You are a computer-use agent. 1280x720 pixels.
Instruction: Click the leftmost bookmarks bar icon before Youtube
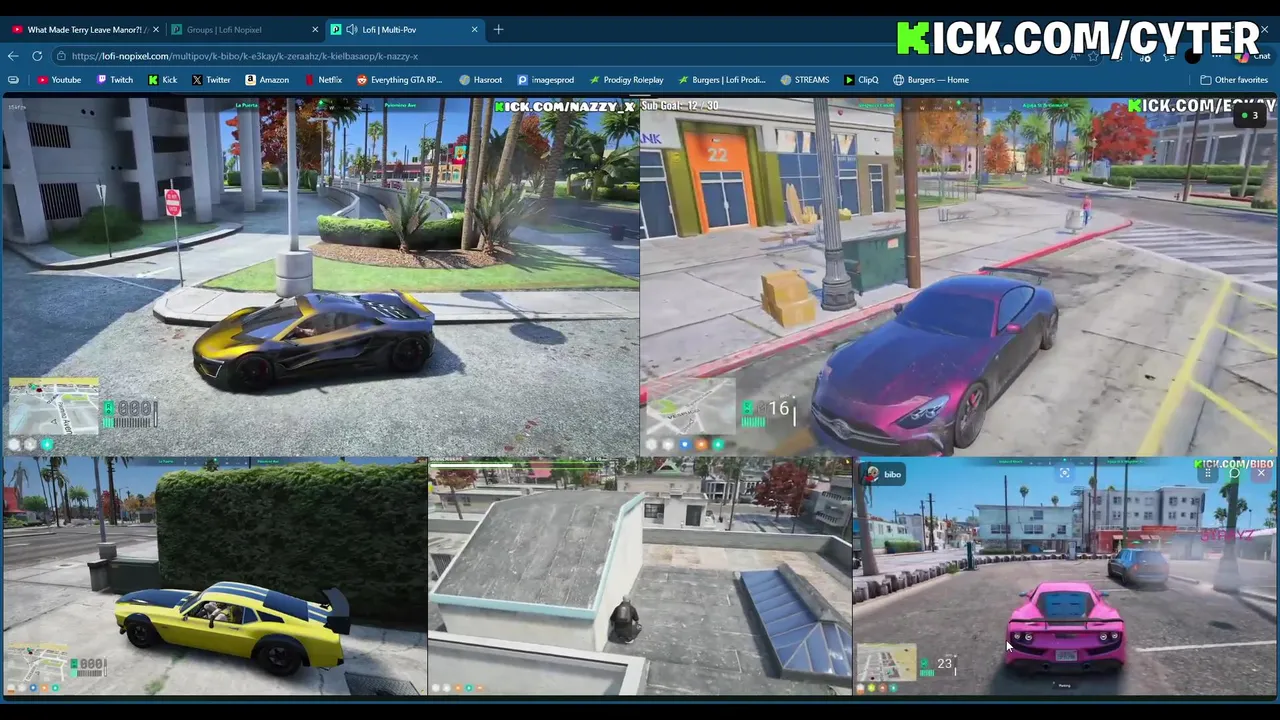point(13,80)
